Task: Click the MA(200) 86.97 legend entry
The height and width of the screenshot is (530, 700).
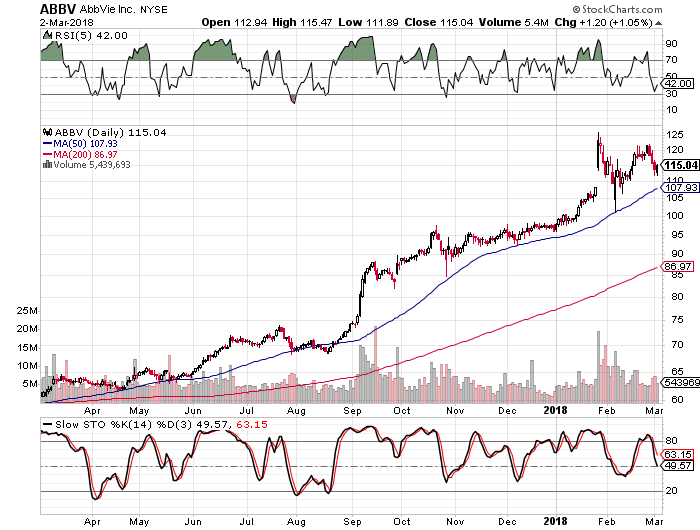Action: coord(80,154)
